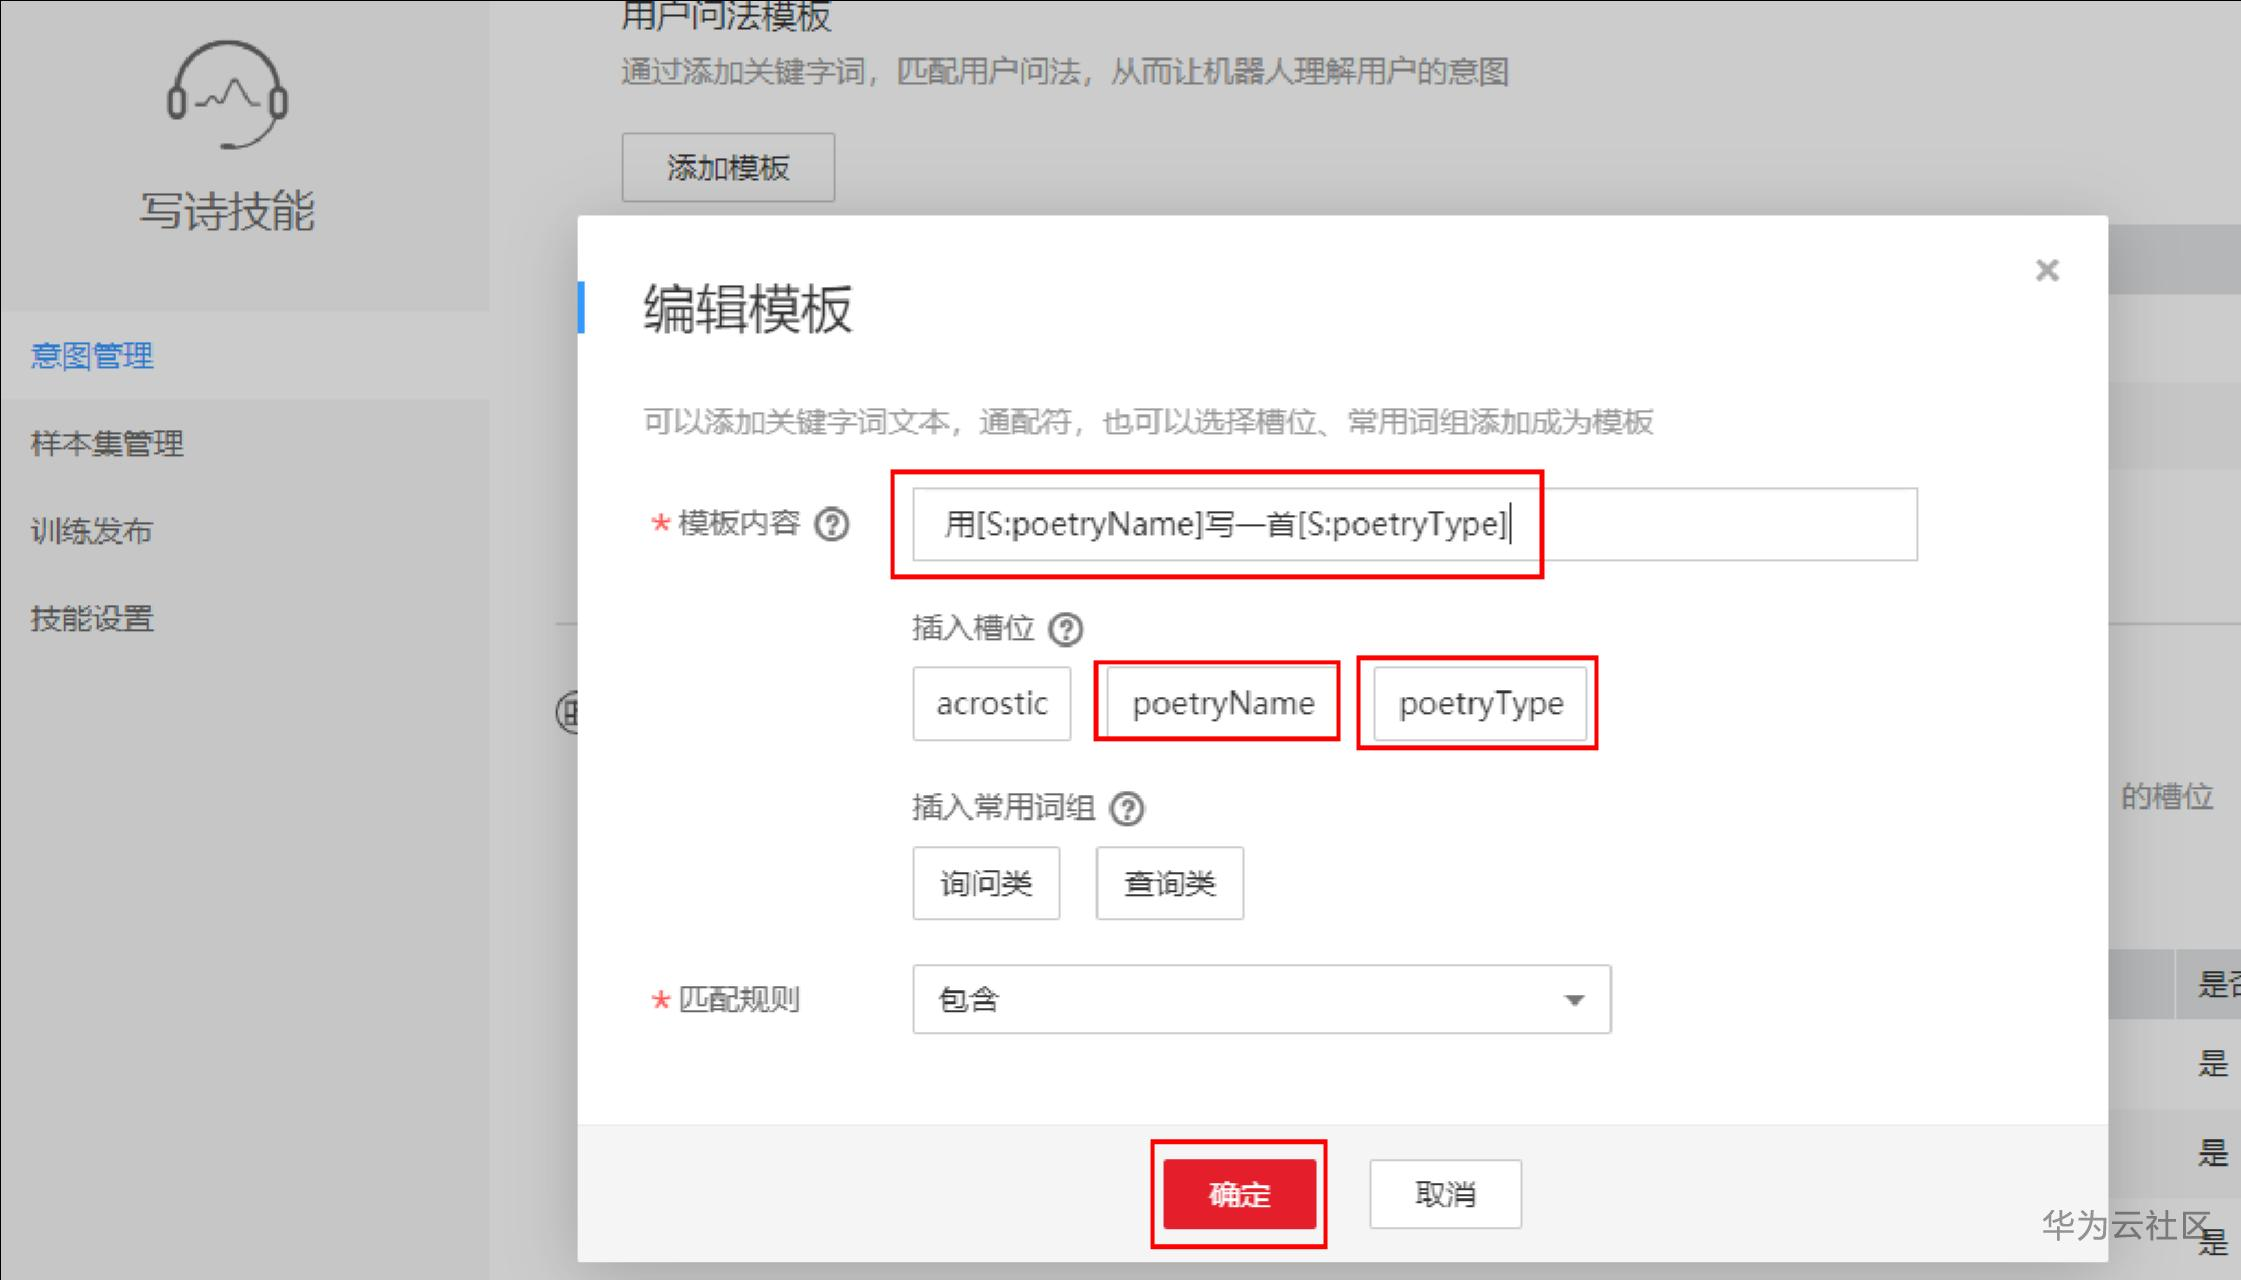Viewport: 2241px width, 1280px height.
Task: Click the help icon next to 插入槽位
Action: click(x=1065, y=629)
